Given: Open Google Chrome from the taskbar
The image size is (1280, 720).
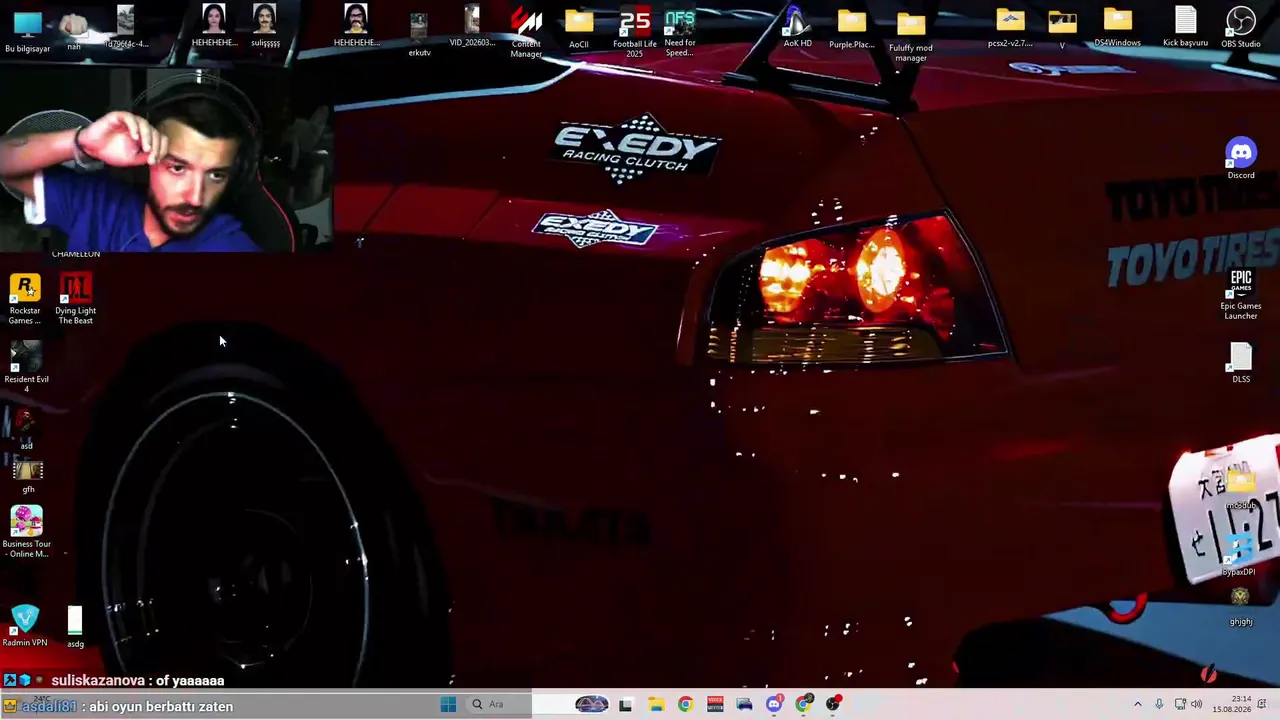Looking at the screenshot, I should point(685,704).
